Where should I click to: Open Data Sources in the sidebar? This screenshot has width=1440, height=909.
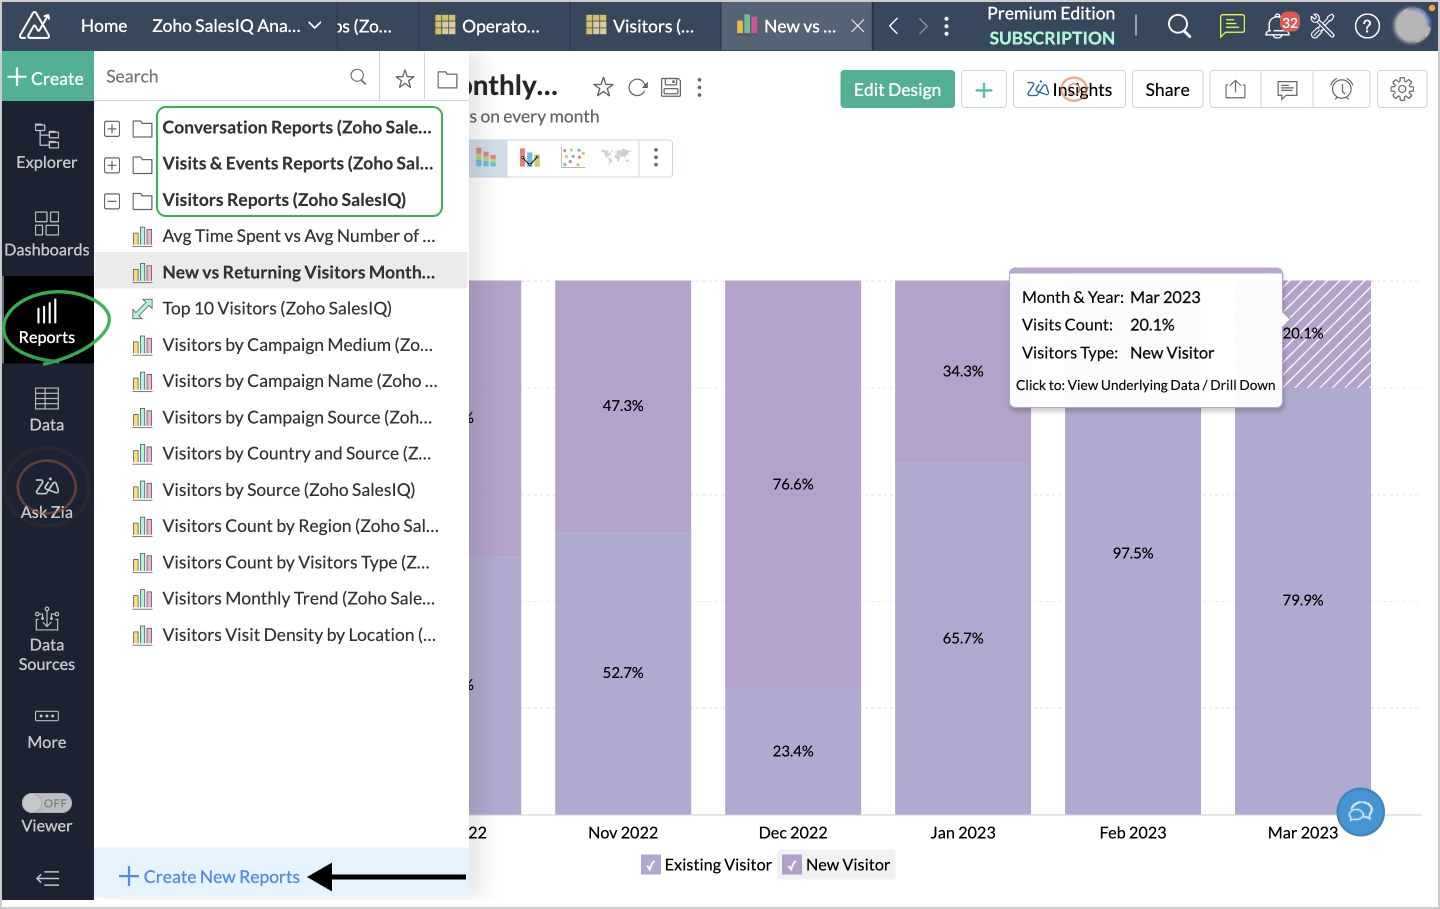click(x=47, y=639)
